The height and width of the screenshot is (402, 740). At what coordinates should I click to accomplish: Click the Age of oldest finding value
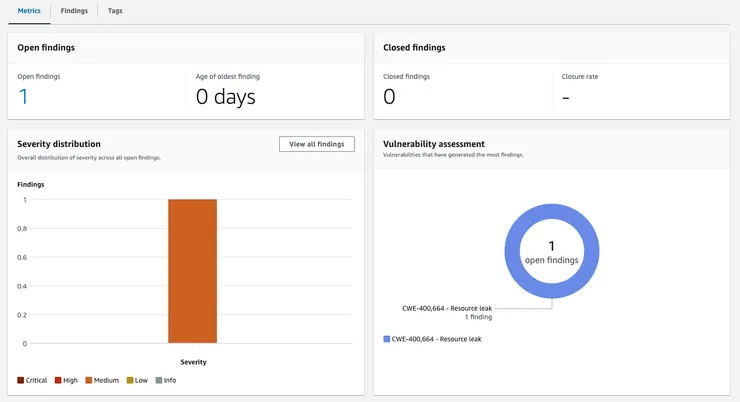pyautogui.click(x=225, y=96)
